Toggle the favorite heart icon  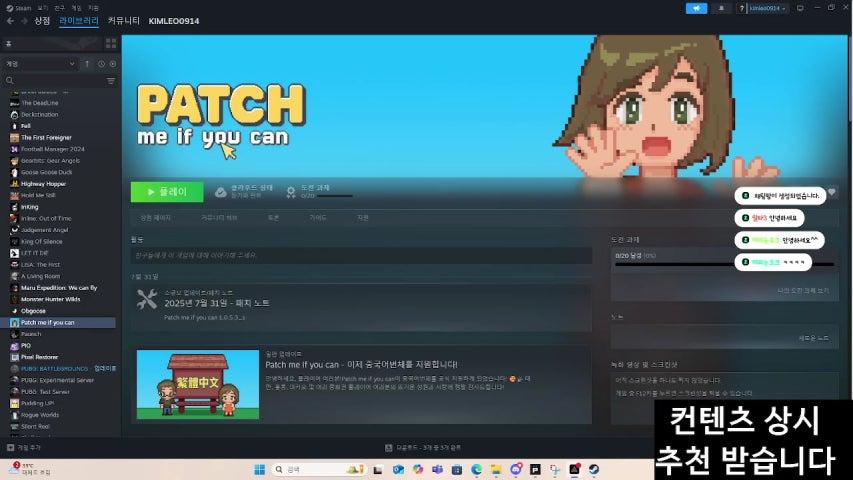coord(832,192)
